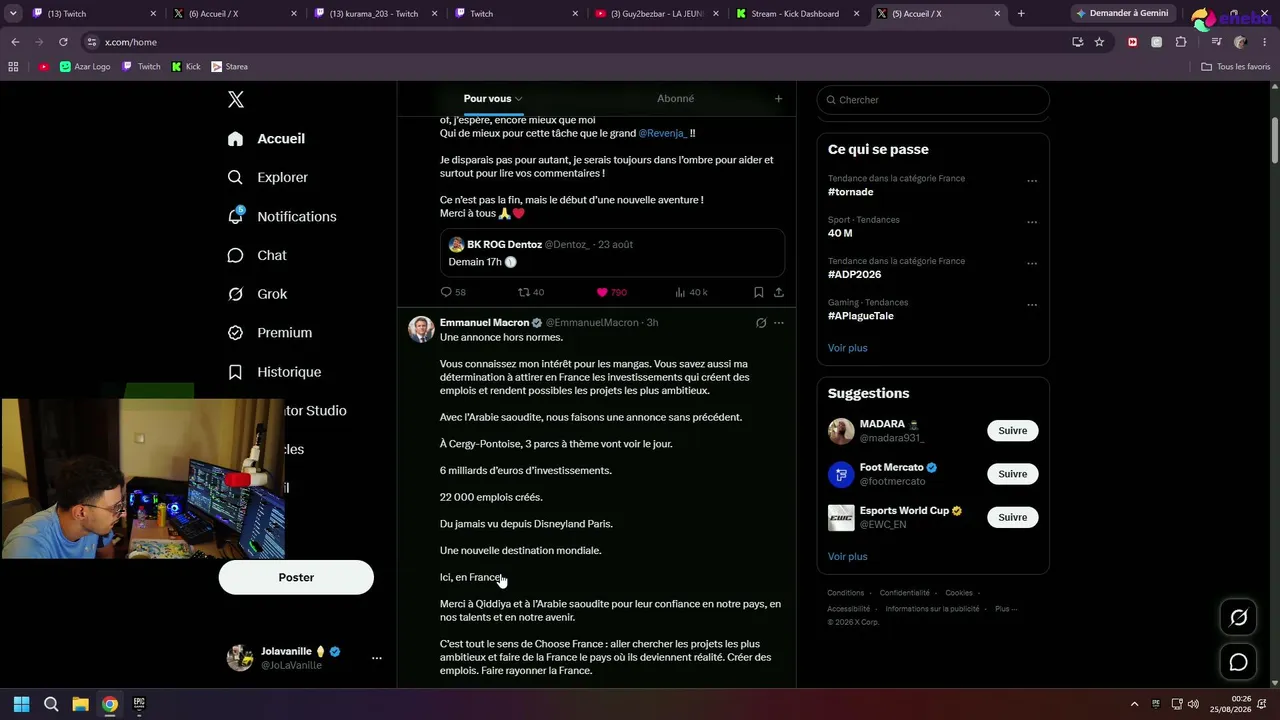1280x720 pixels.
Task: Open a new browser tab
Action: click(x=1021, y=14)
